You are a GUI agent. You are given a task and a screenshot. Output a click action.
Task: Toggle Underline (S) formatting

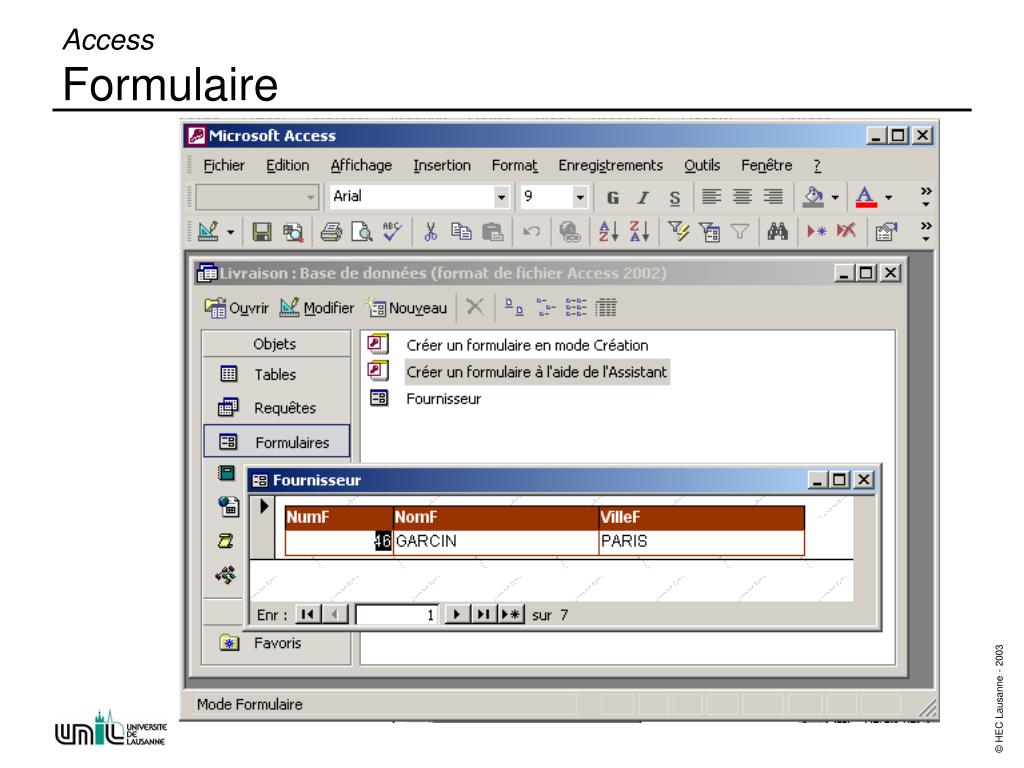tap(675, 197)
